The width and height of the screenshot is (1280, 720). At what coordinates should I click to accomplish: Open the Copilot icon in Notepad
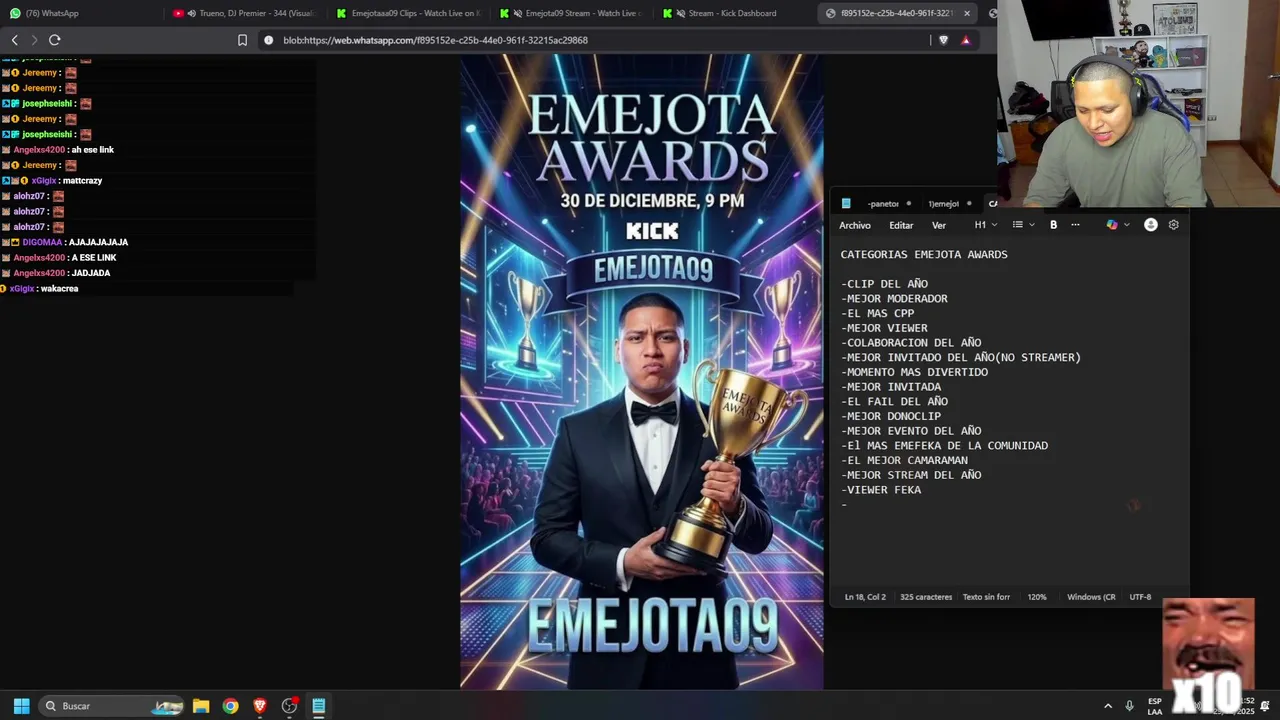[1112, 225]
